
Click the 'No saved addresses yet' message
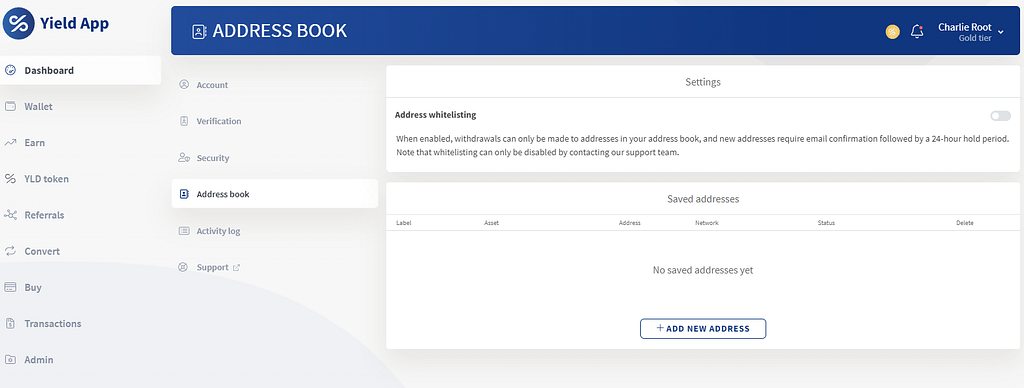703,270
